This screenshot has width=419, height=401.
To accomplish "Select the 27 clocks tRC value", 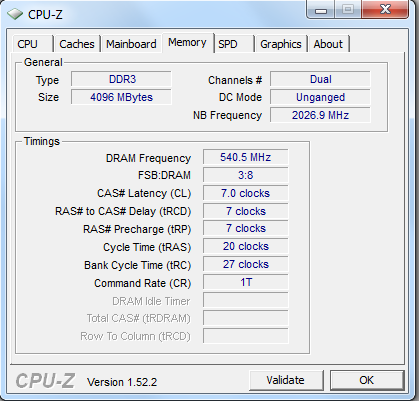I will coord(246,264).
